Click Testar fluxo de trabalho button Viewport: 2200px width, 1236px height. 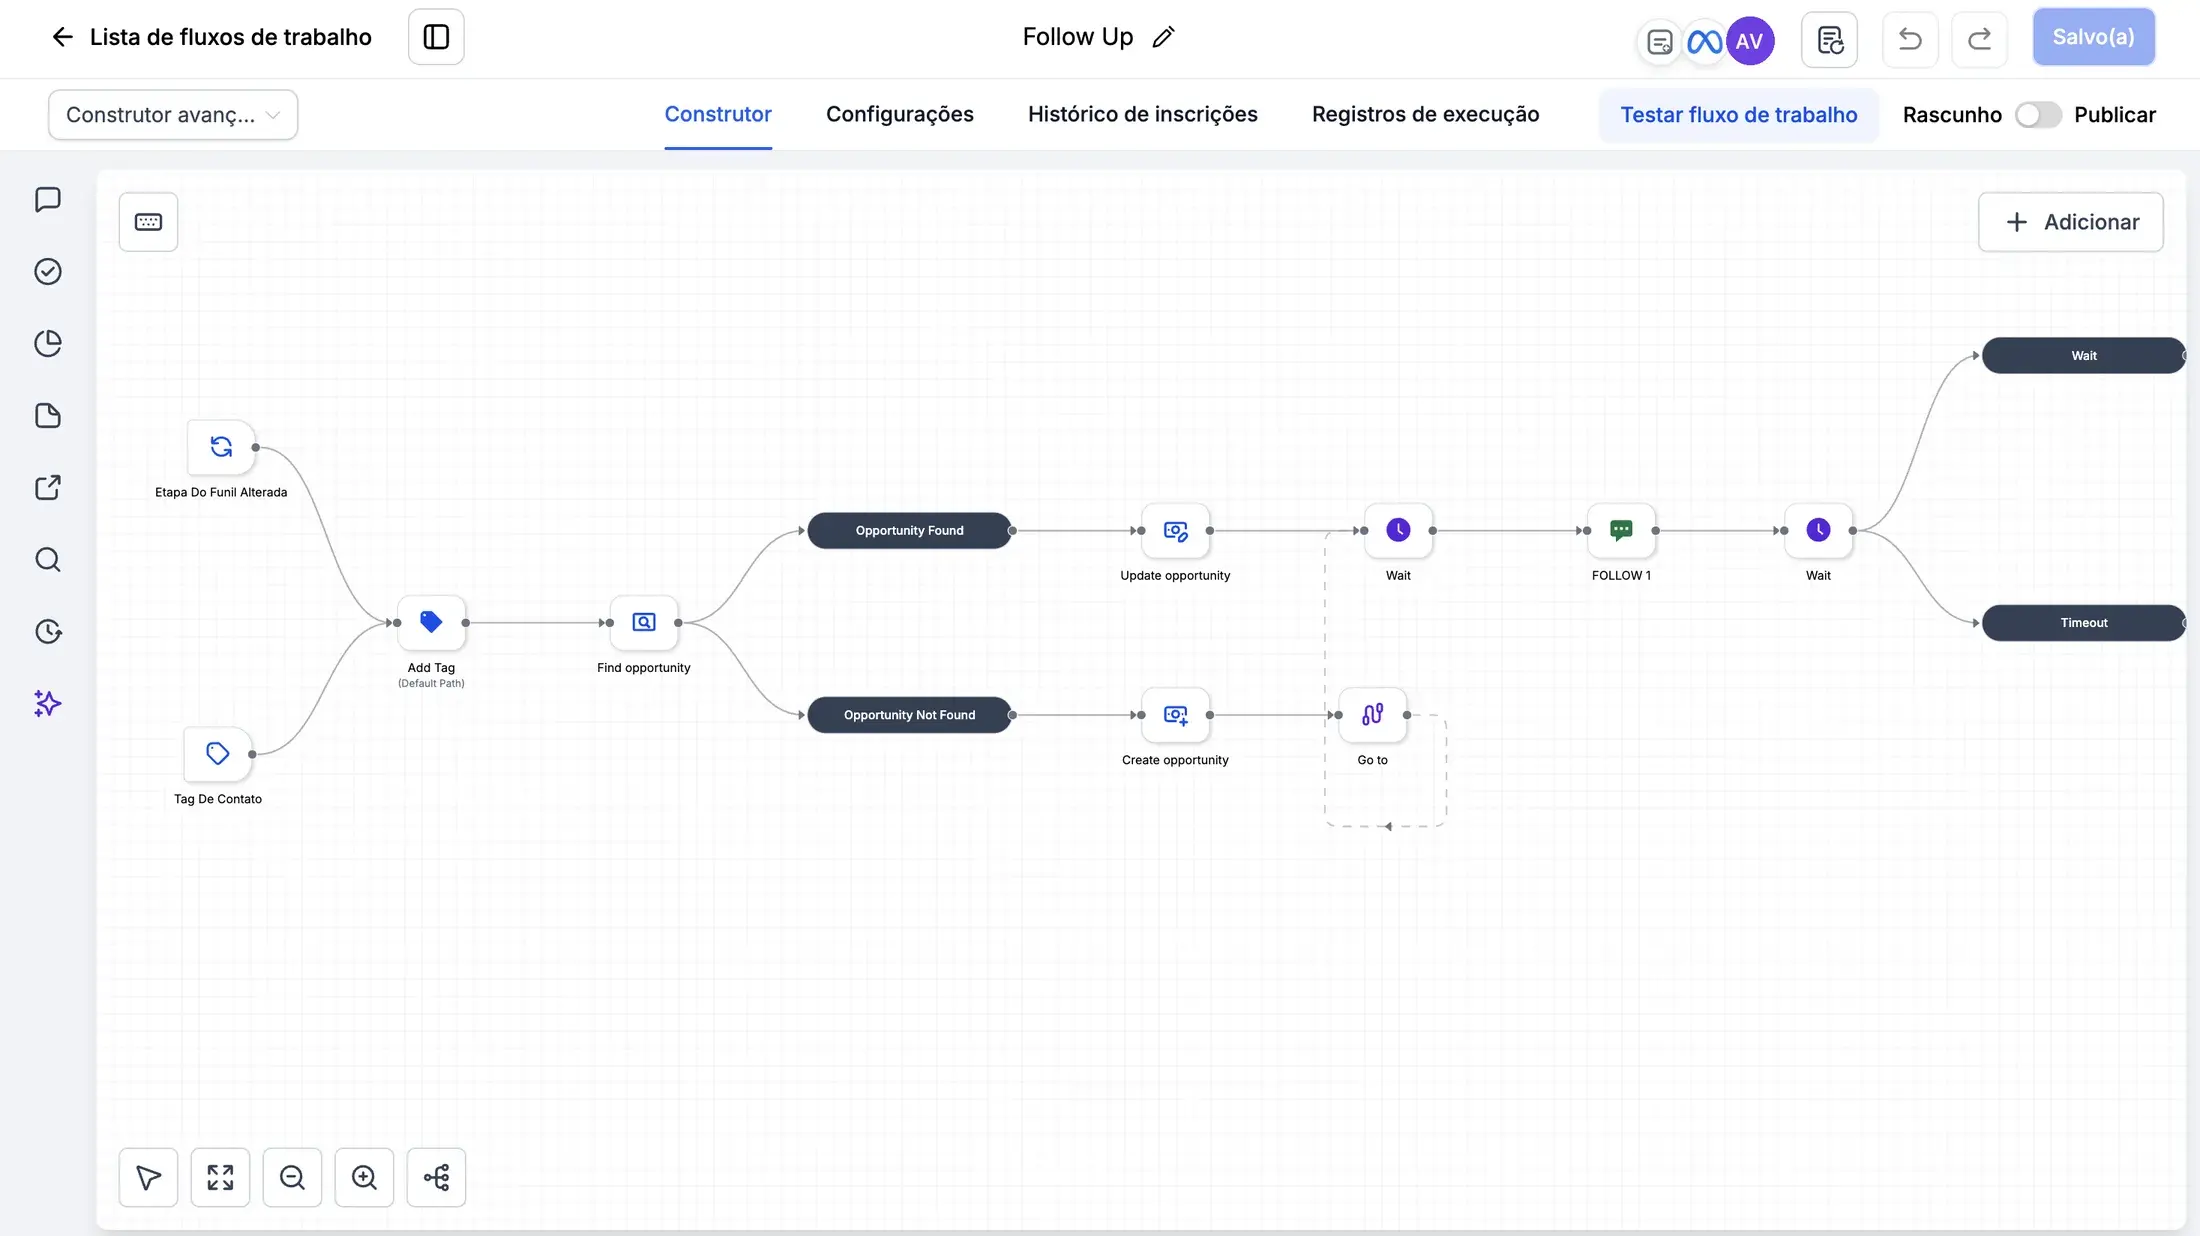click(x=1738, y=115)
